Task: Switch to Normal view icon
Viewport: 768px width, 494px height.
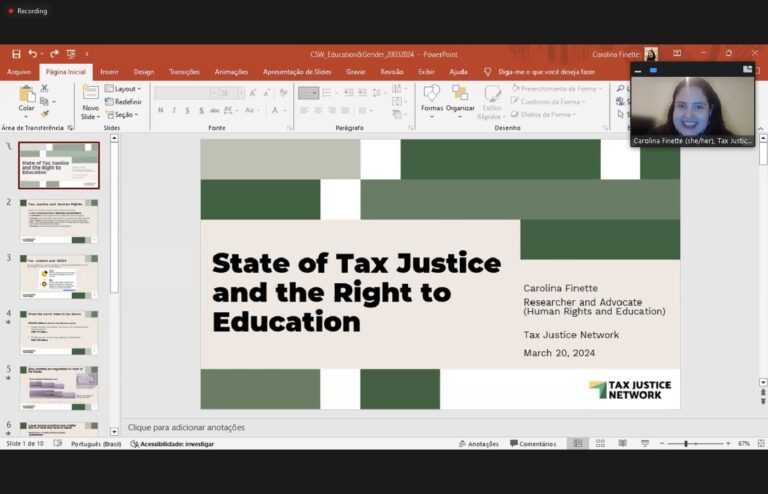Action: tap(578, 444)
